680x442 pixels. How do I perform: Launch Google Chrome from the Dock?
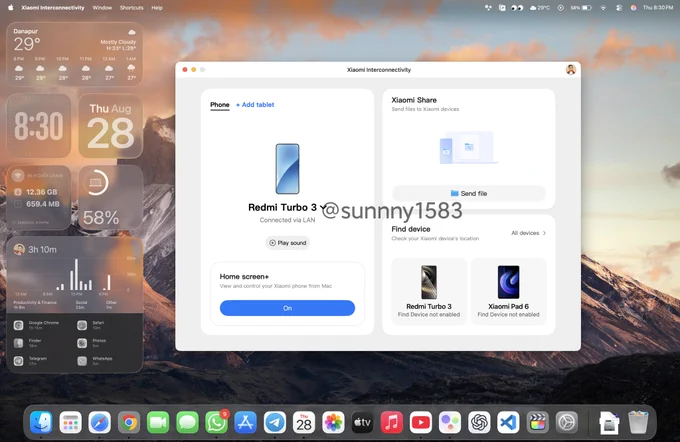pyautogui.click(x=129, y=422)
